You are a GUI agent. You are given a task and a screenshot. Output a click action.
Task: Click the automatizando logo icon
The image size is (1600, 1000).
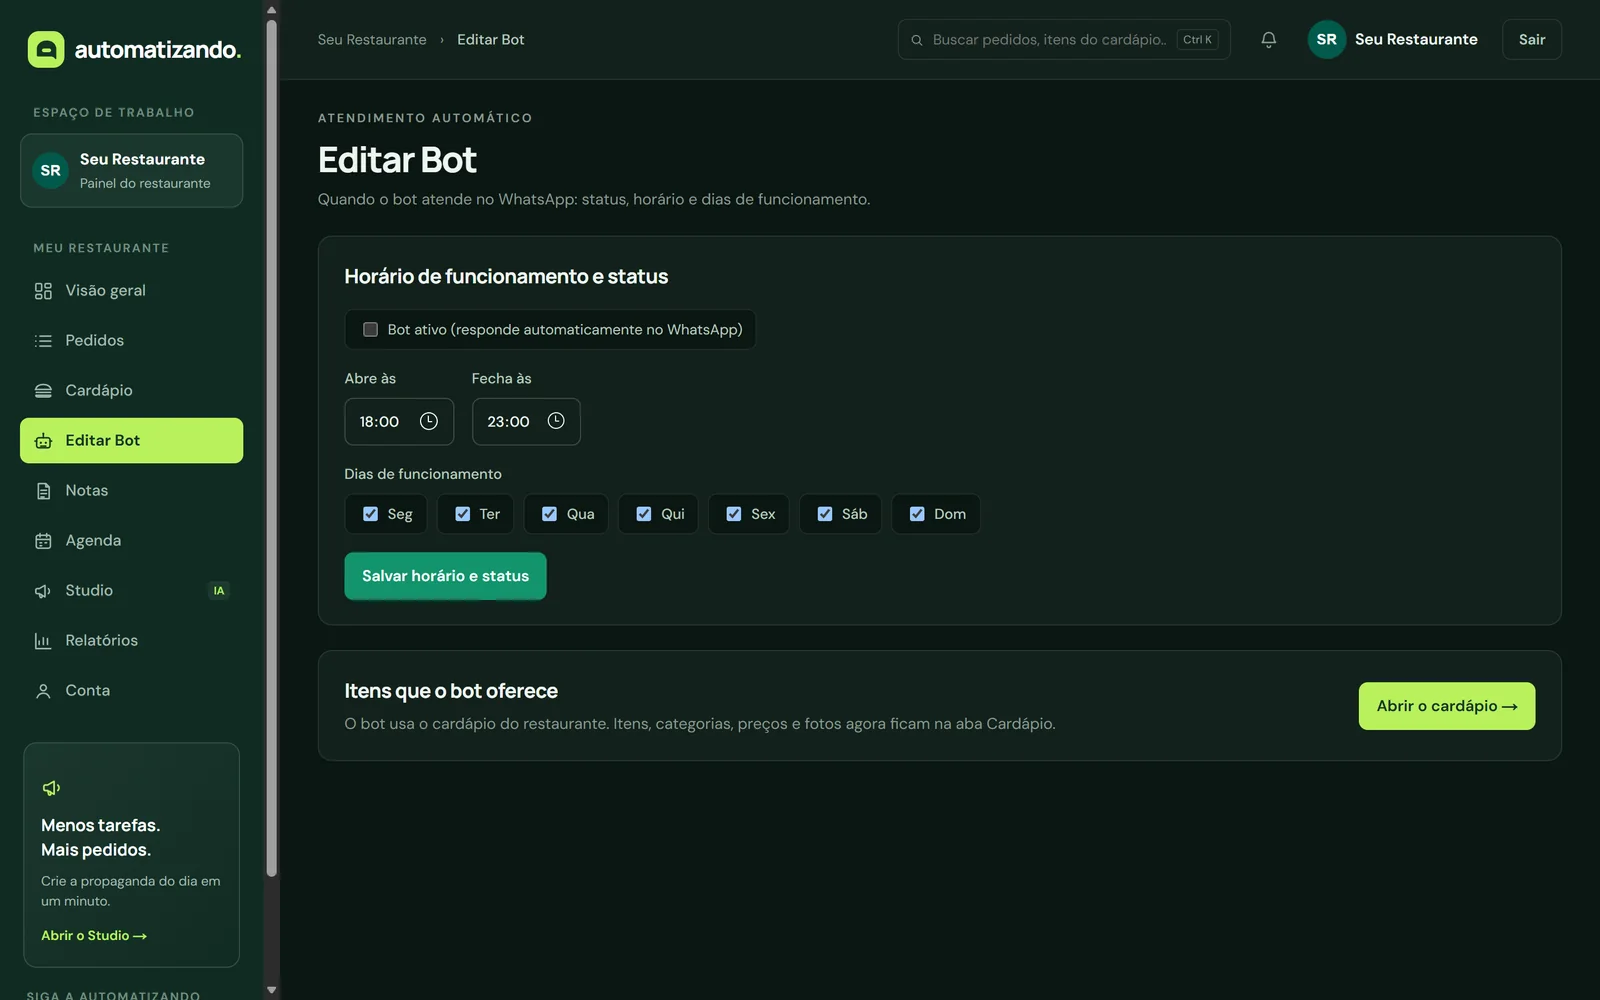(x=46, y=49)
